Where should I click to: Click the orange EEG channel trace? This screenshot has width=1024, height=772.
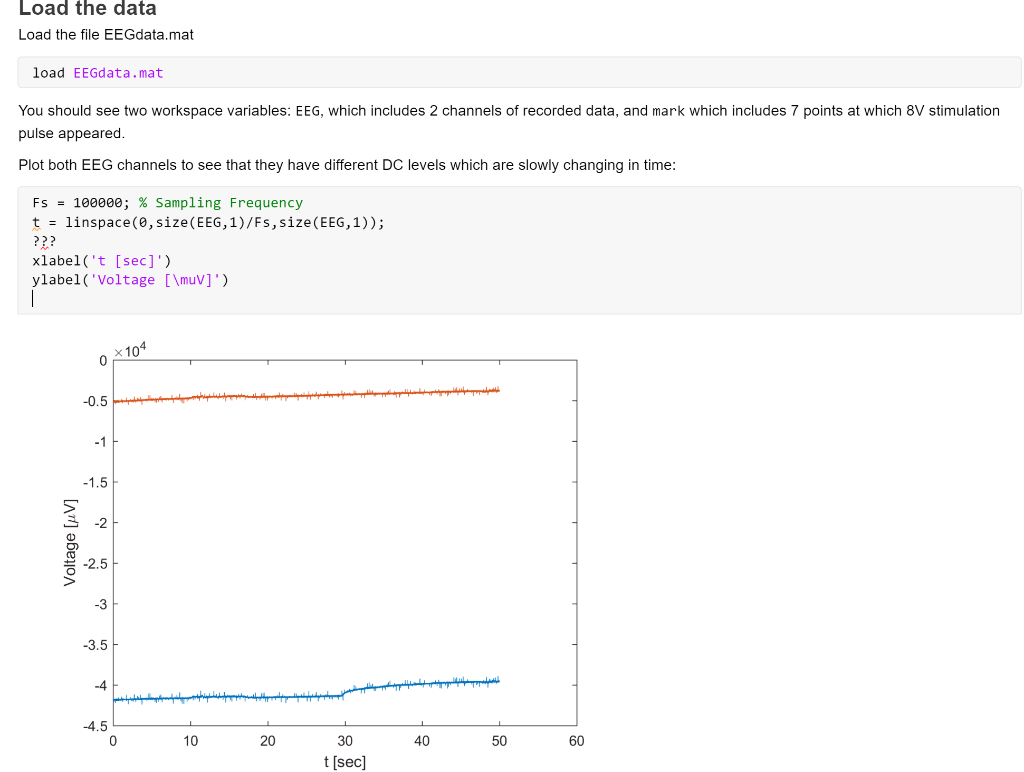pyautogui.click(x=300, y=394)
